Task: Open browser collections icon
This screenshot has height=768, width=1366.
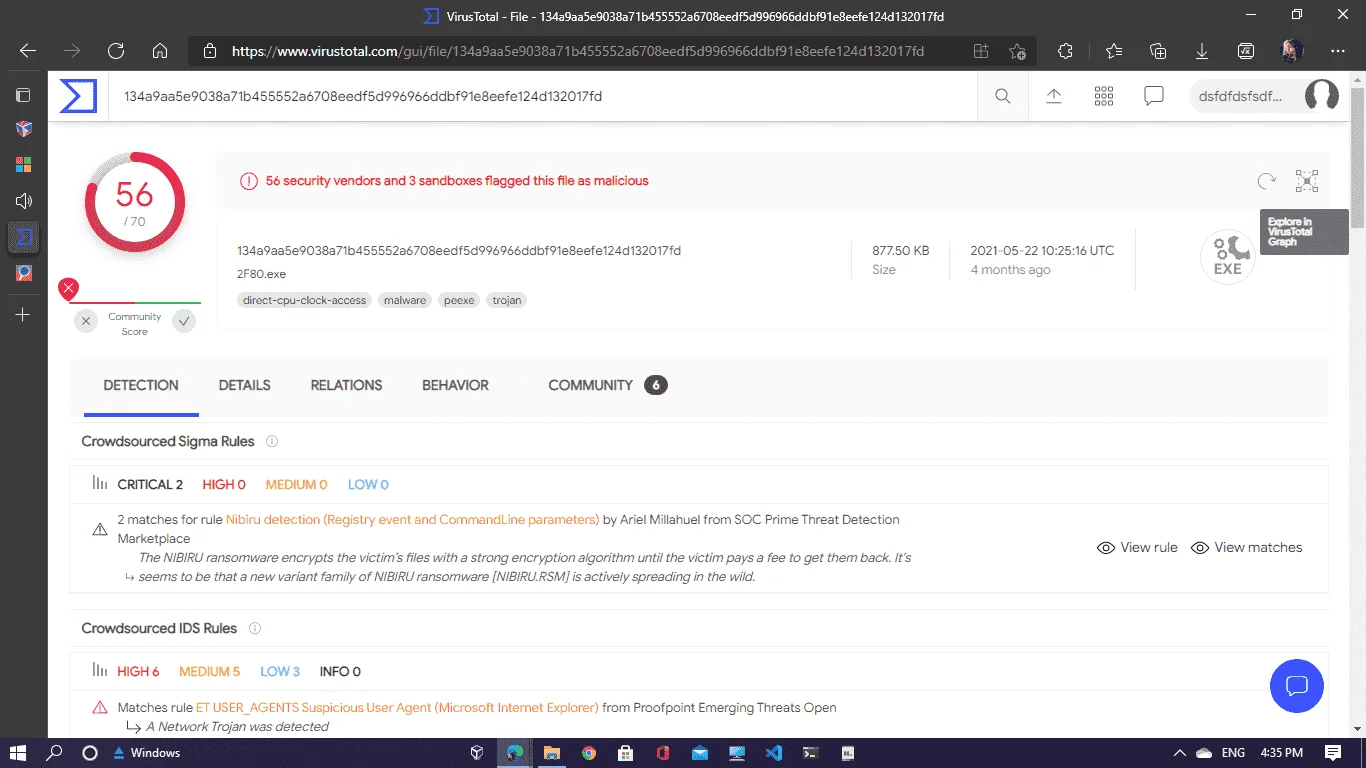Action: pyautogui.click(x=1158, y=51)
